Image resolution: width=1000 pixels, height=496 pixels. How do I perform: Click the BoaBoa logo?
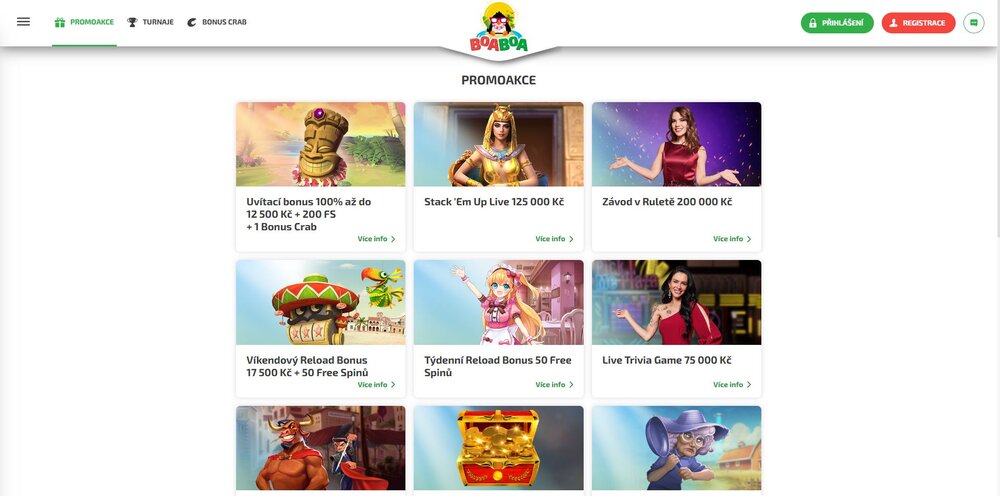[499, 27]
